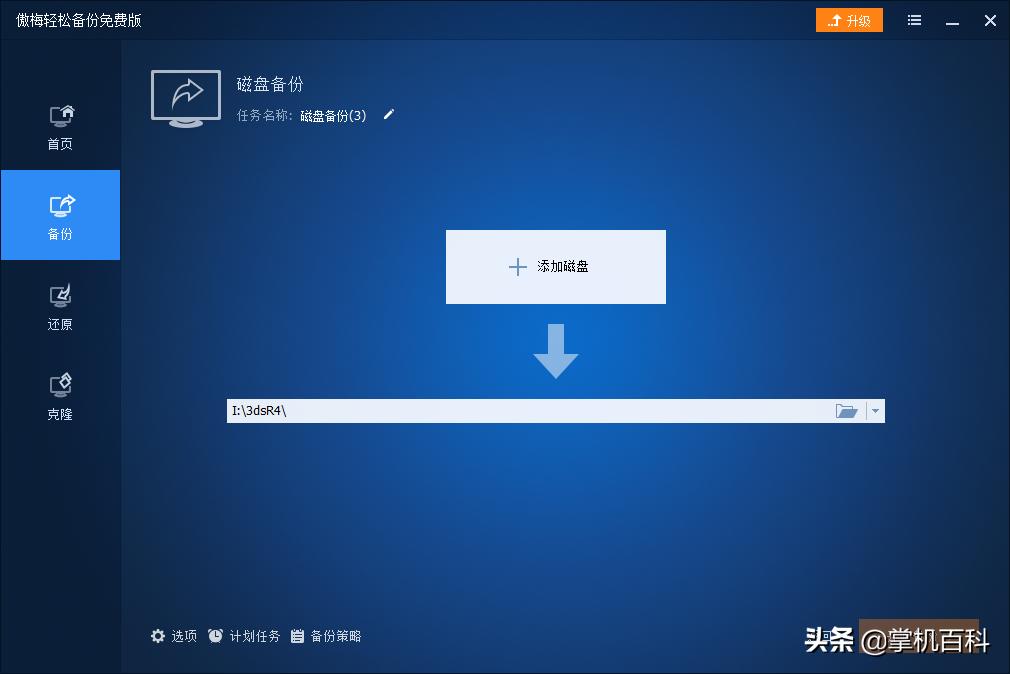Select 首页 home icon in sidebar
This screenshot has height=674, width=1010.
[x=59, y=115]
